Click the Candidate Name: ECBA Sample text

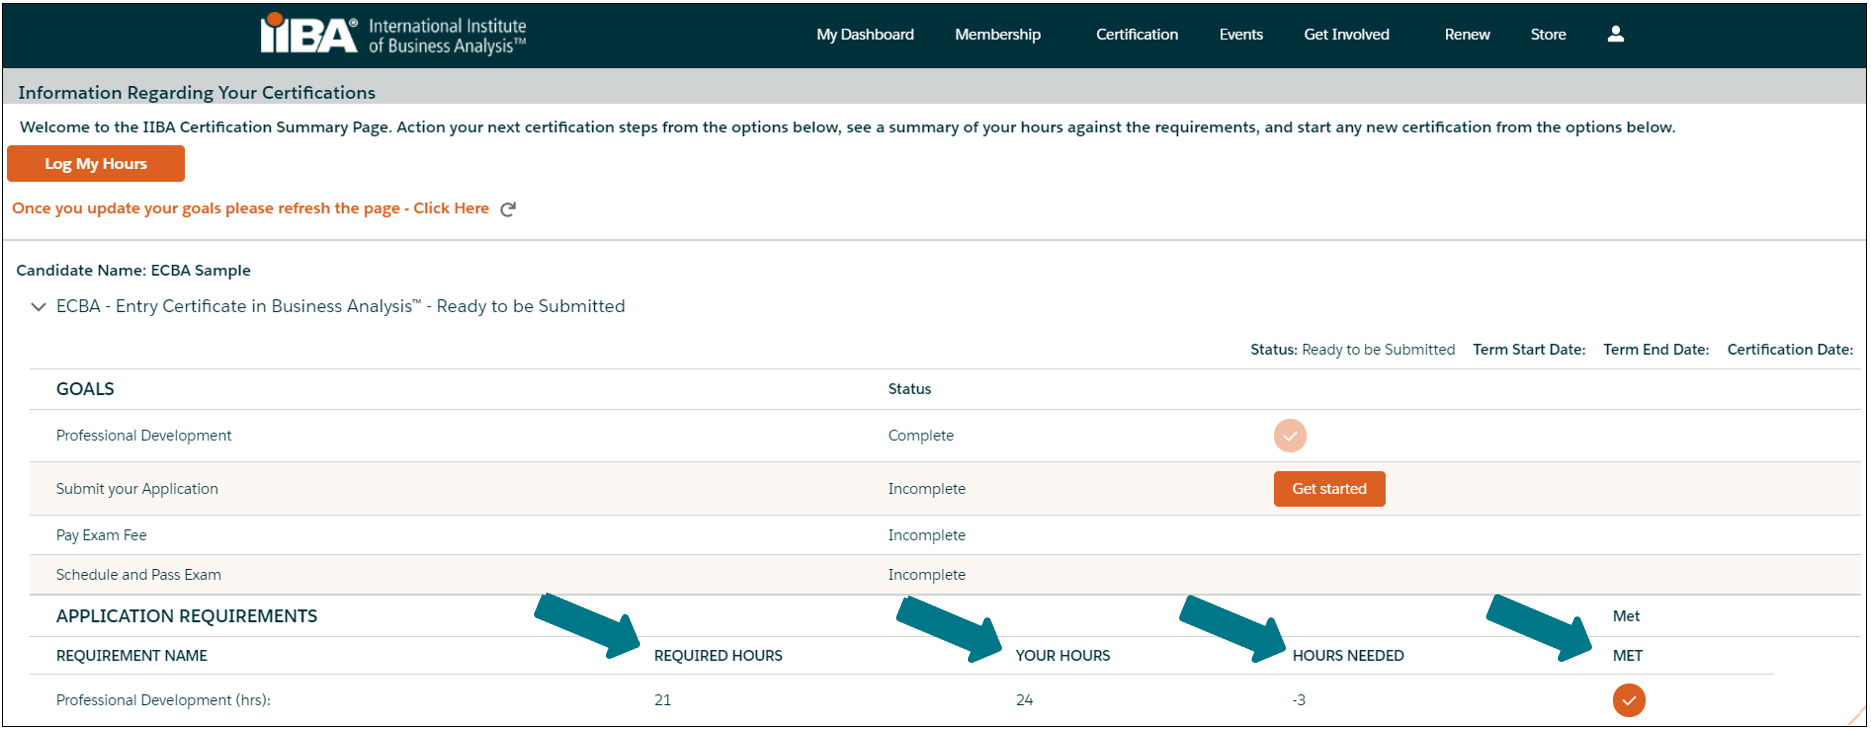pyautogui.click(x=133, y=271)
